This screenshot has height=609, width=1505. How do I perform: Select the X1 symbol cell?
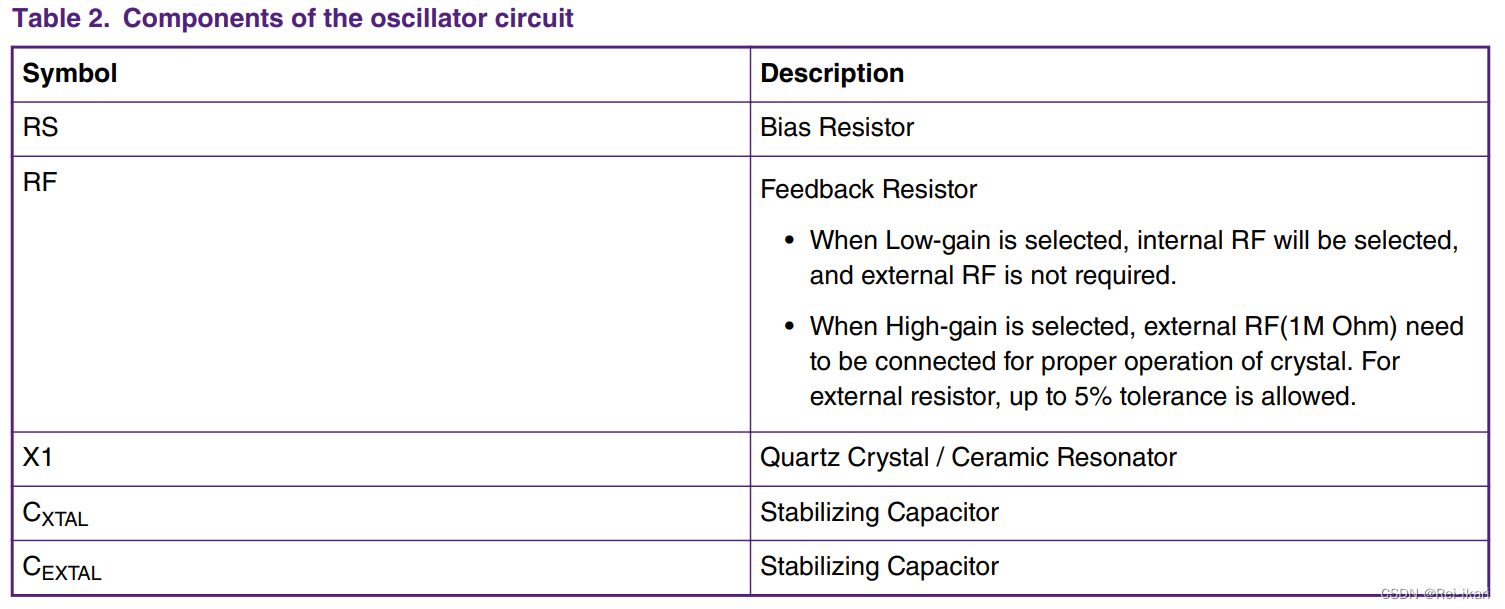(x=37, y=458)
